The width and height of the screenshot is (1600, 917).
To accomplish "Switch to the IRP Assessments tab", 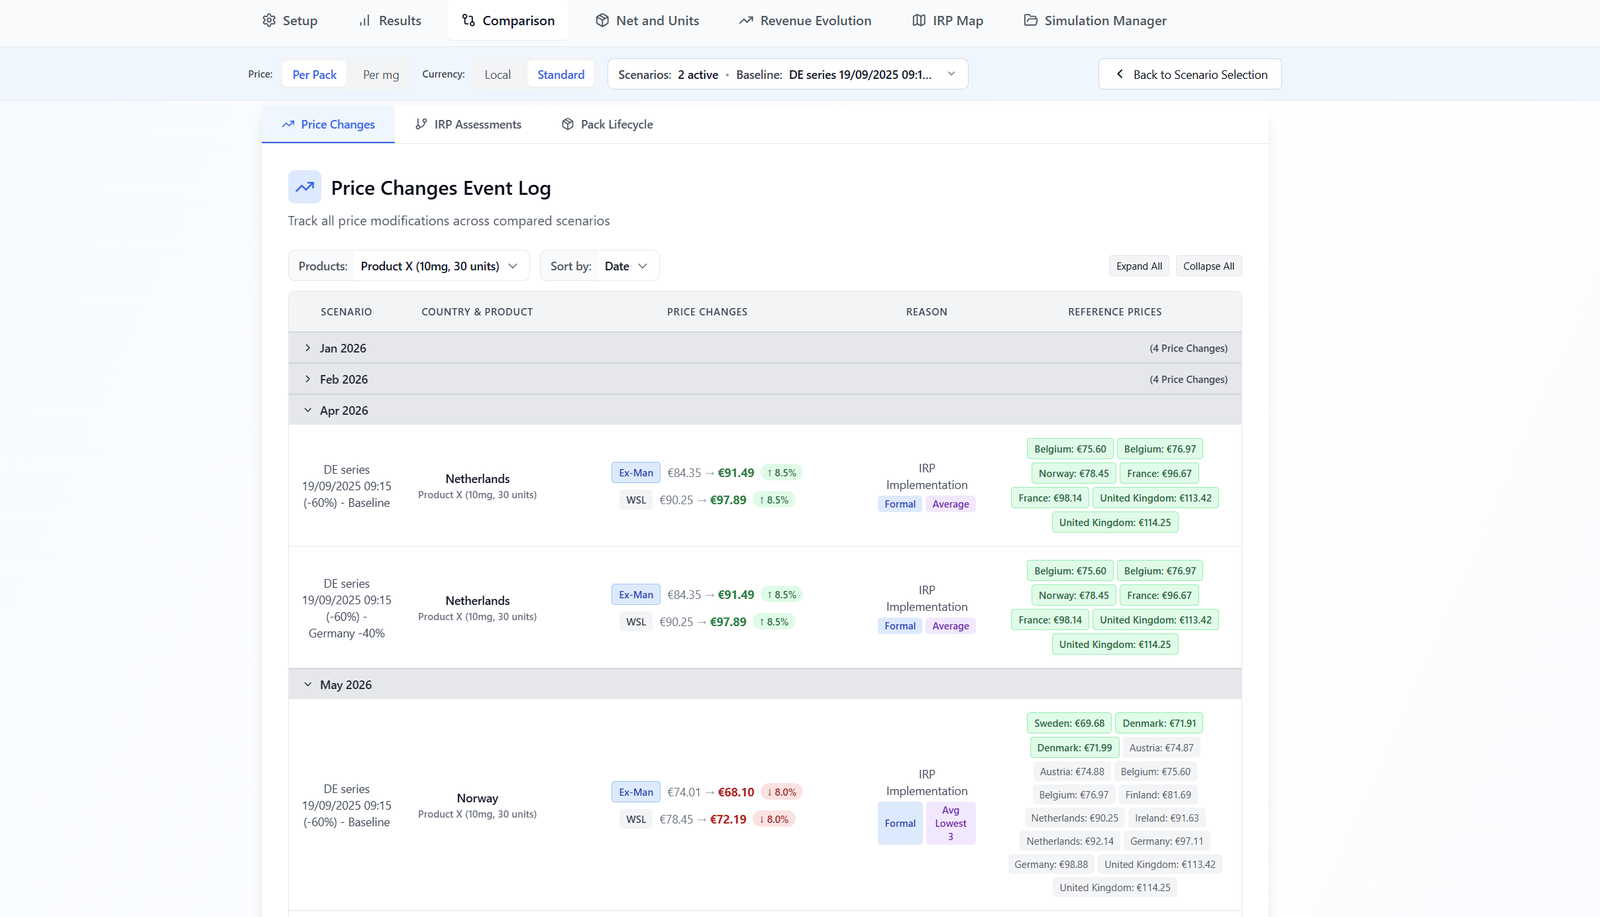I will click(x=467, y=124).
